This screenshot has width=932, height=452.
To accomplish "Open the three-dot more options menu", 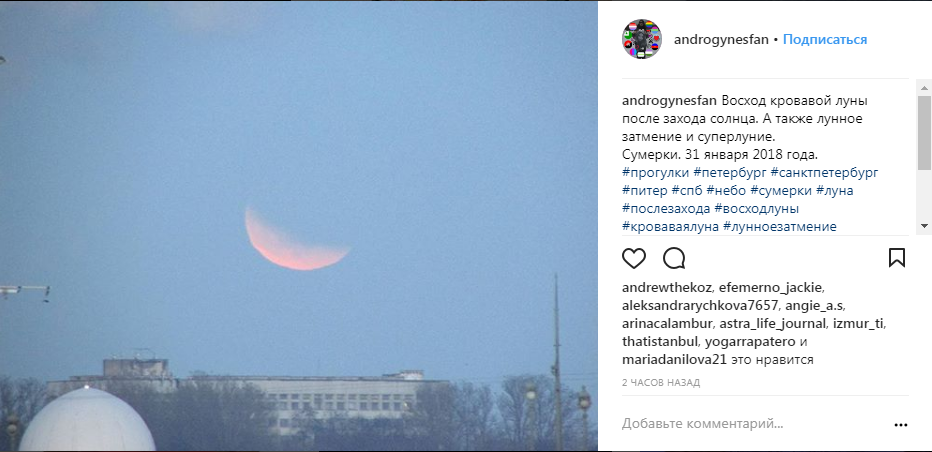I will coord(901,425).
